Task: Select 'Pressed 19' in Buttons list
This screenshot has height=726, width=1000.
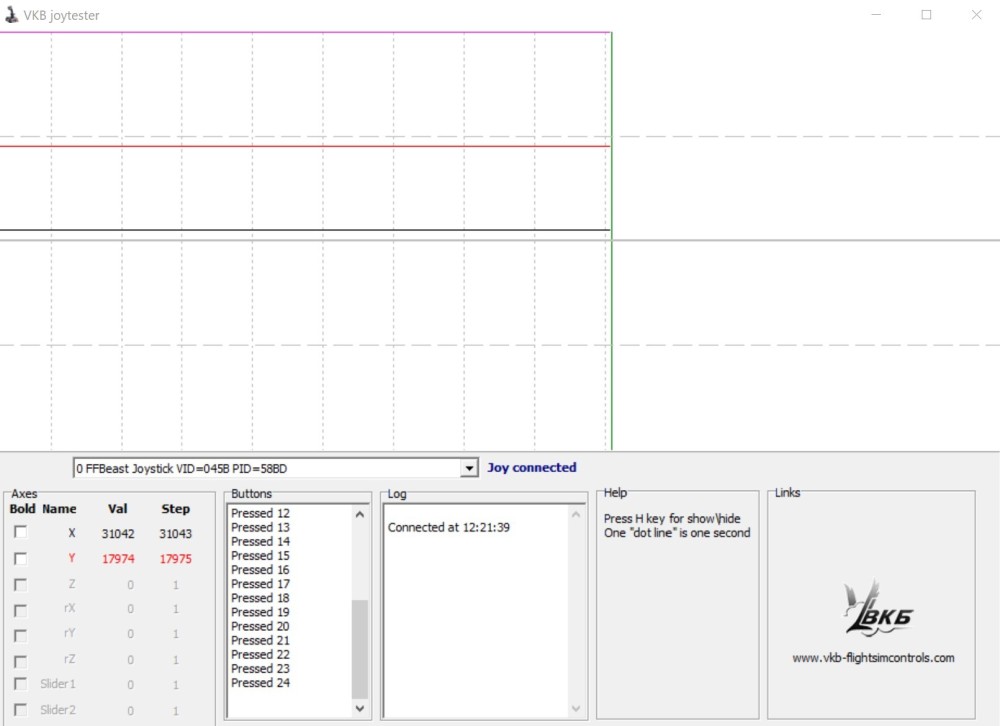Action: click(260, 612)
